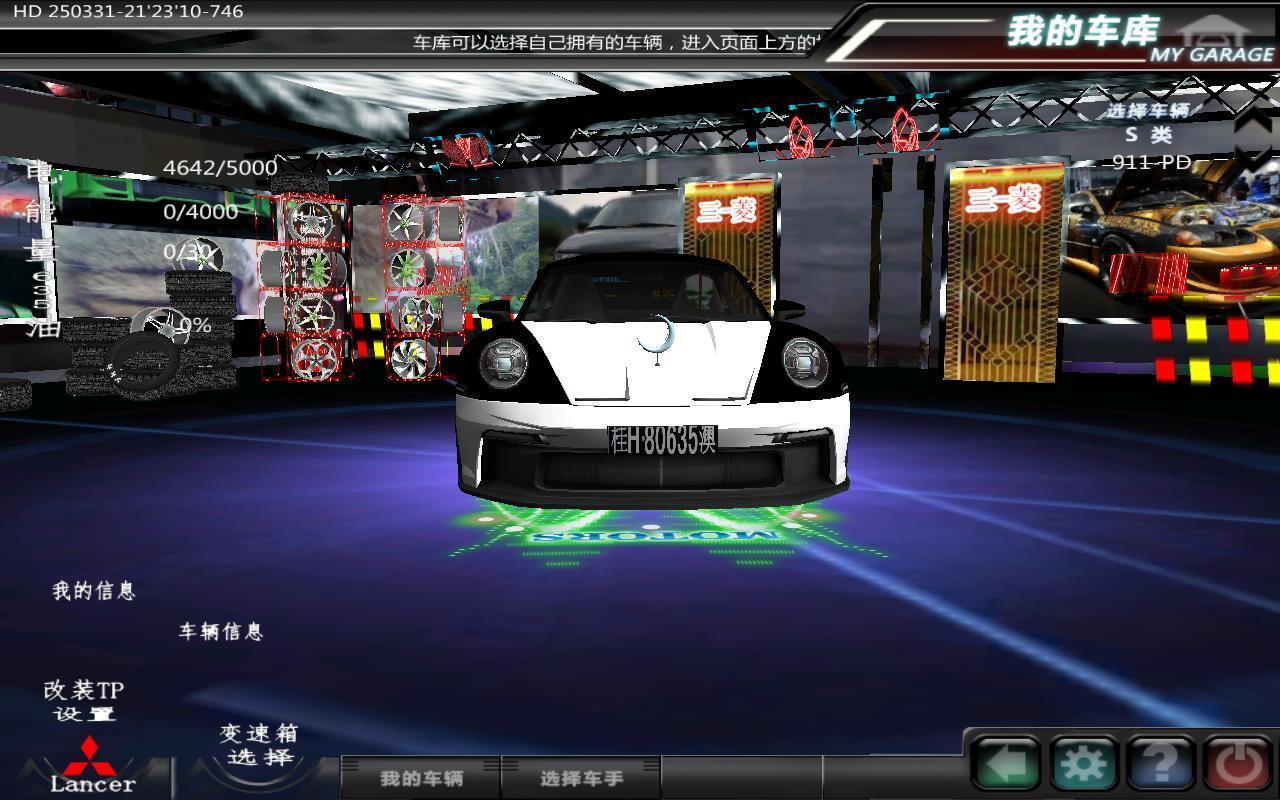This screenshot has width=1280, height=800.
Task: Click the 4642/5000 stat value
Action: point(220,167)
